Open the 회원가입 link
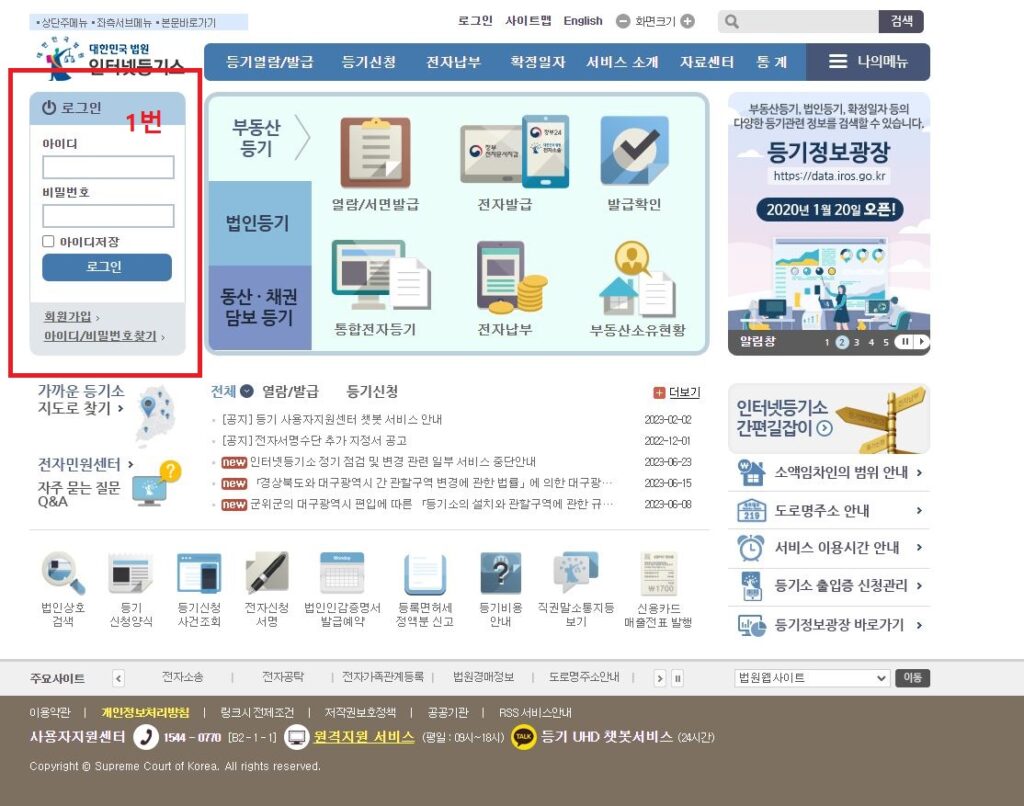The image size is (1024, 806). [68, 317]
